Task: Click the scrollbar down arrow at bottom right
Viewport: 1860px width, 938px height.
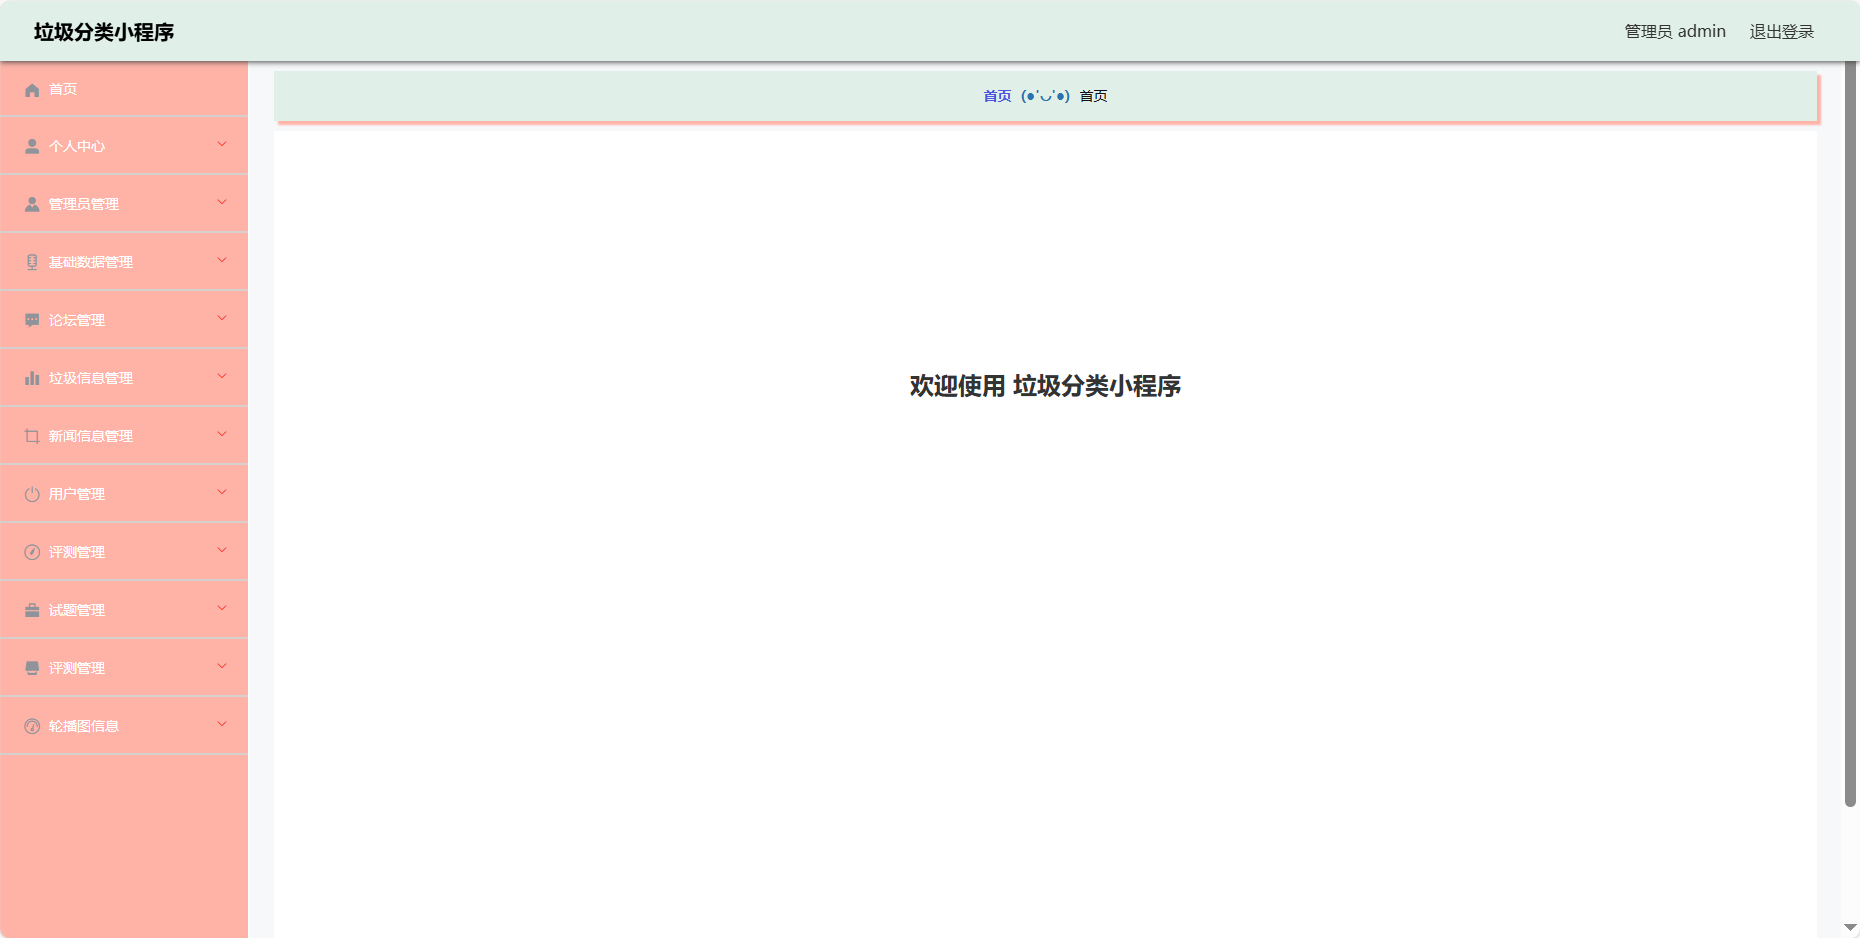Action: point(1850,928)
